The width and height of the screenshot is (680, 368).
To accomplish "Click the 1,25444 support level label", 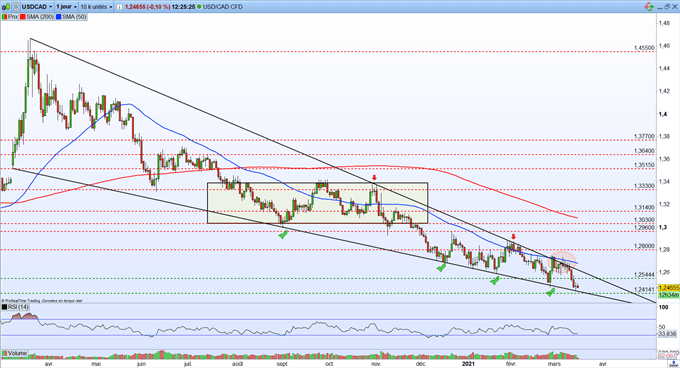I will (644, 275).
